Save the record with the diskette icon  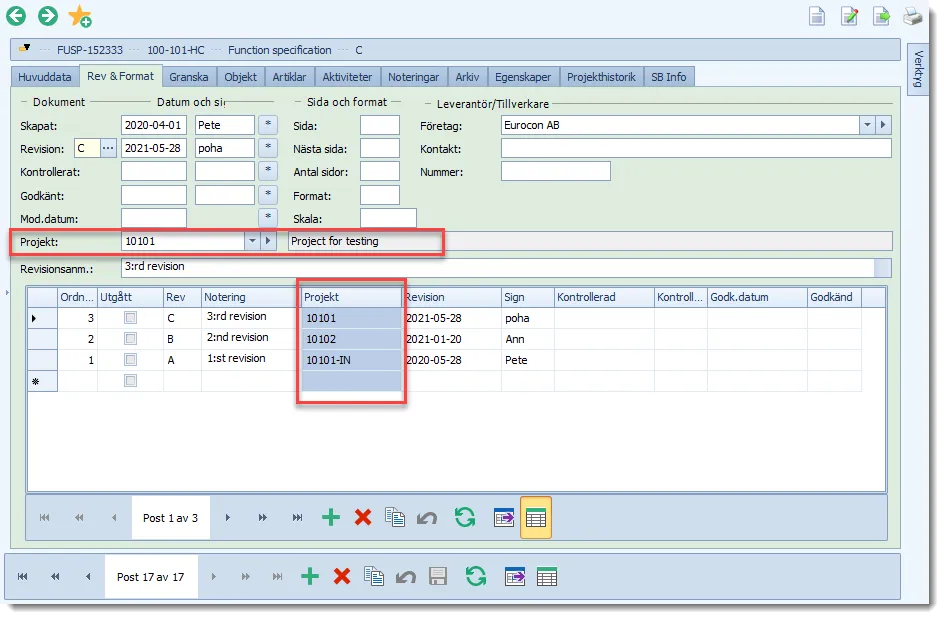tap(438, 577)
